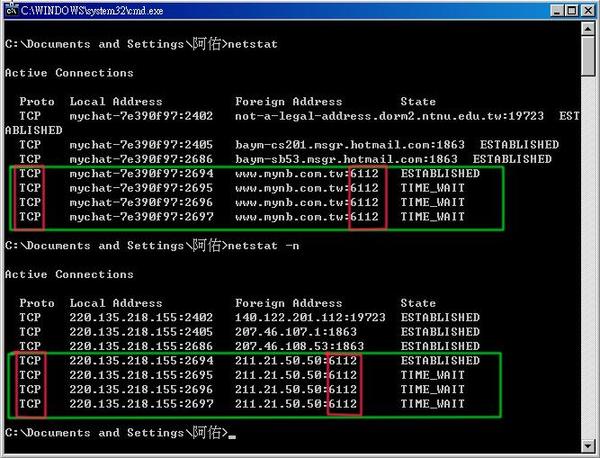The height and width of the screenshot is (458, 600).
Task: Click the scrollbar down arrow
Action: point(587,446)
